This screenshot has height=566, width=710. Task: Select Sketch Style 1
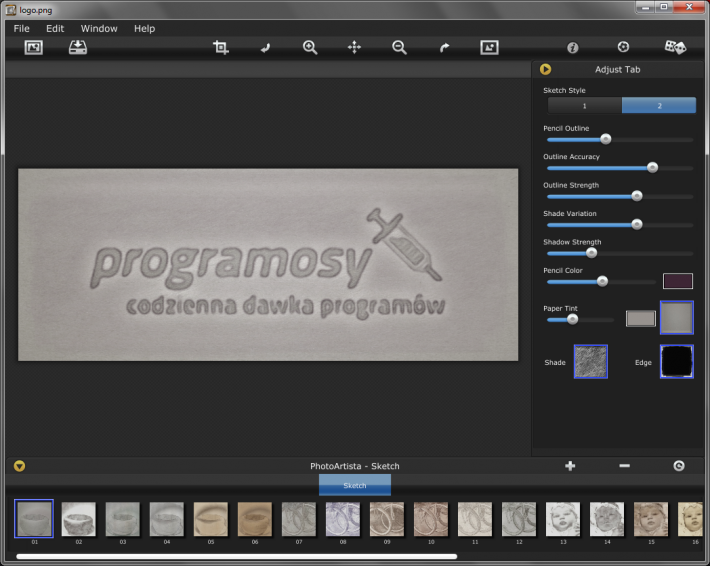(x=585, y=106)
